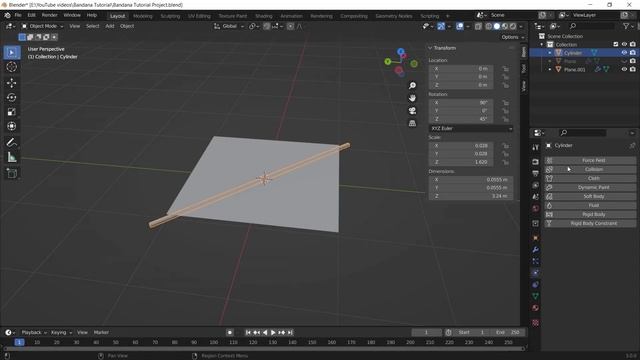
Task: Select the Rotate tool
Action: 11,97
